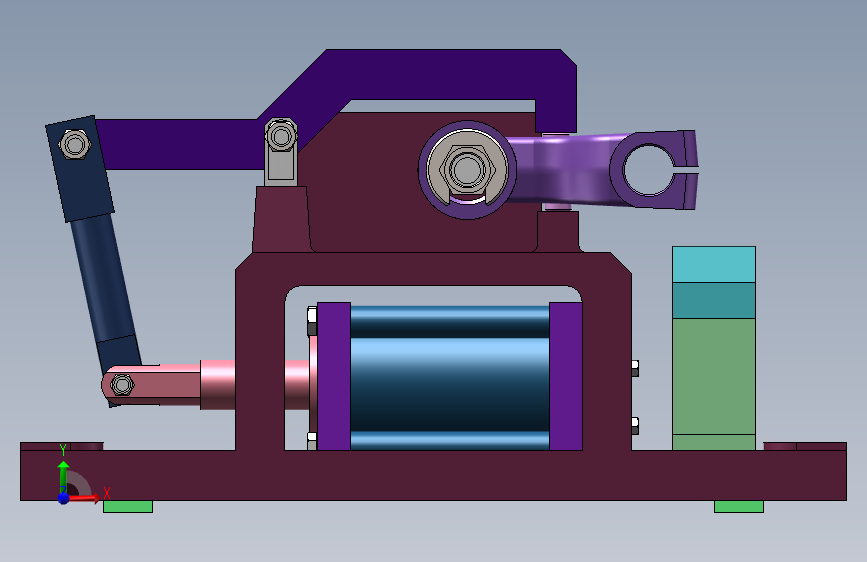This screenshot has height=562, width=867.
Task: Click the blue origin ball of the triad
Action: pos(64,498)
